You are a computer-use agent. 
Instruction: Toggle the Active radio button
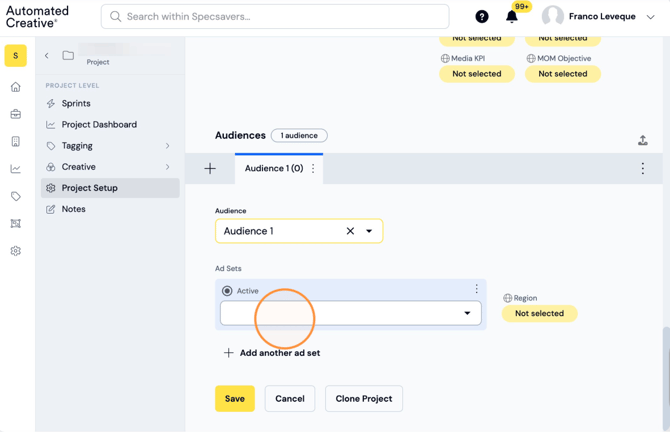pos(227,291)
